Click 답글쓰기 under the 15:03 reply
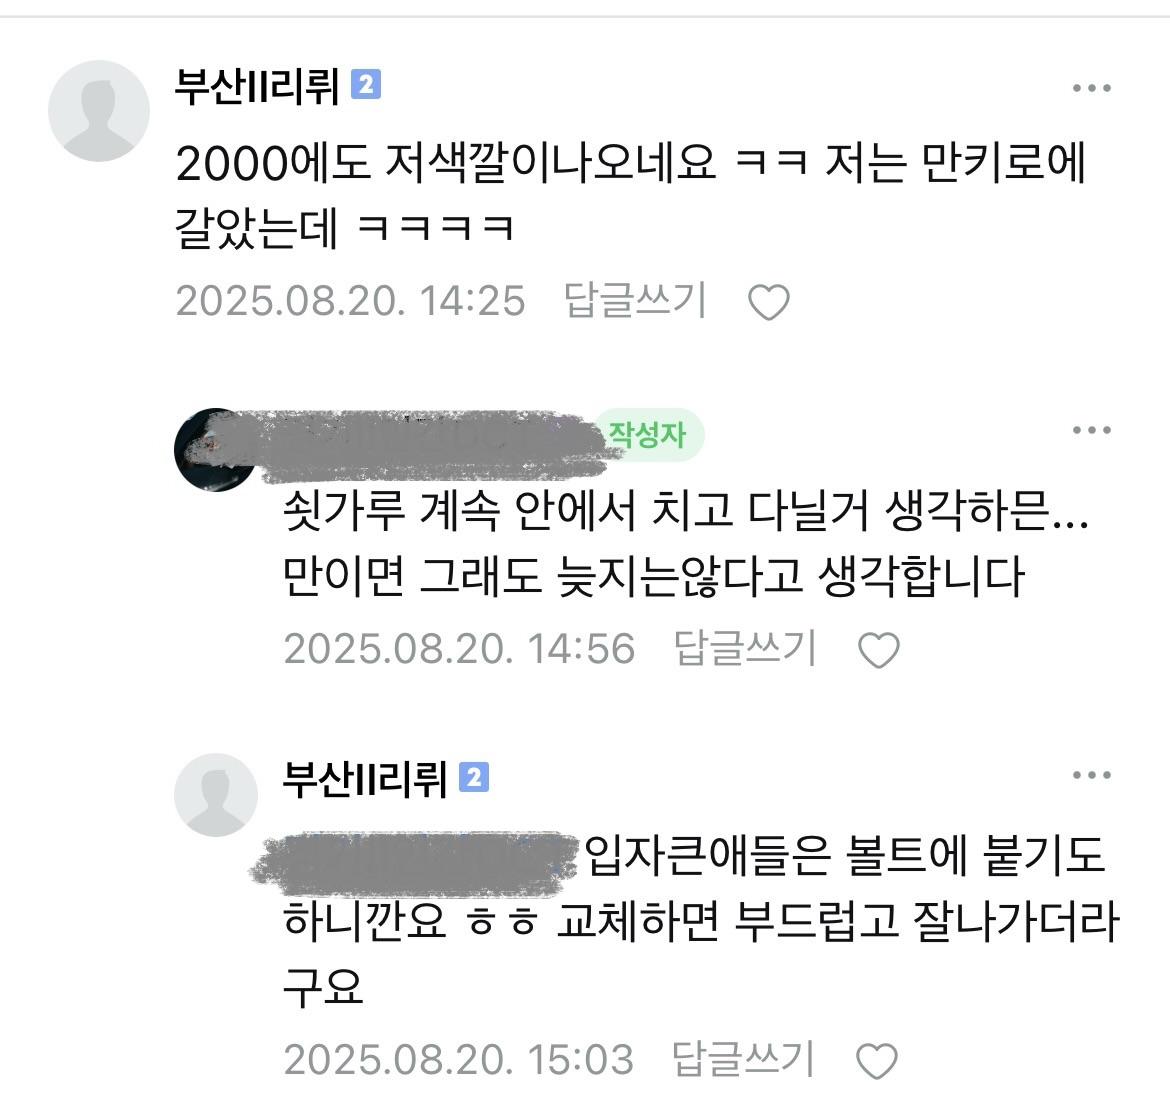The height and width of the screenshot is (1104, 1170). click(x=742, y=1058)
